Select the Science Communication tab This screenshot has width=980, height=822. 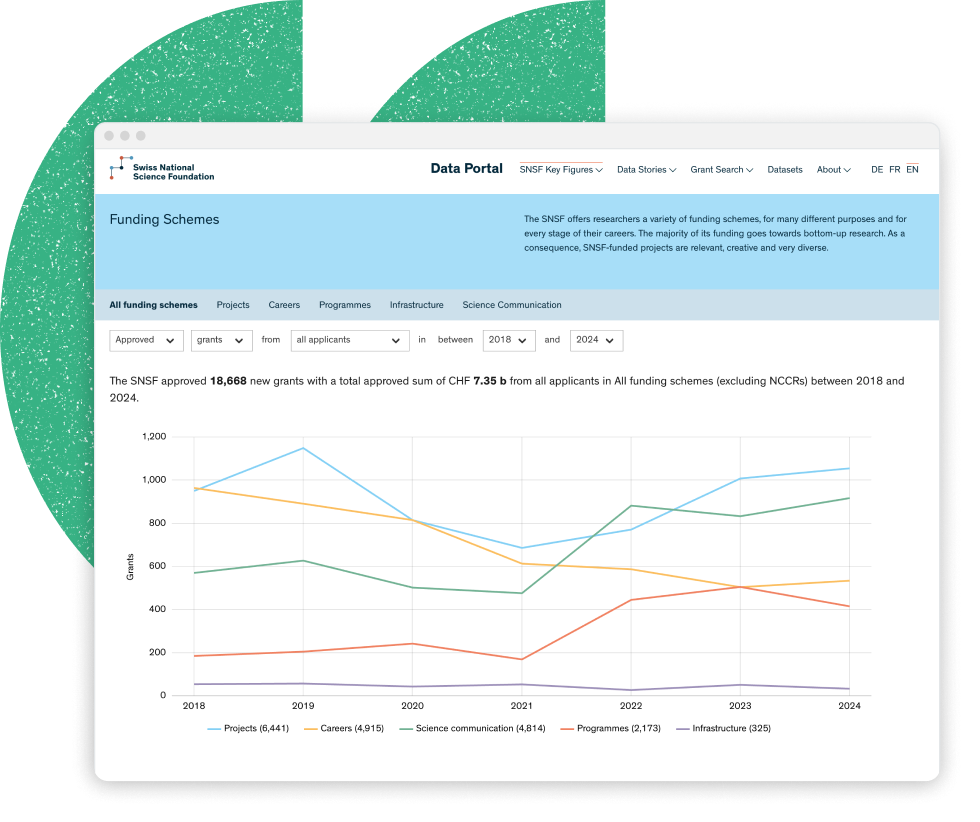click(512, 305)
